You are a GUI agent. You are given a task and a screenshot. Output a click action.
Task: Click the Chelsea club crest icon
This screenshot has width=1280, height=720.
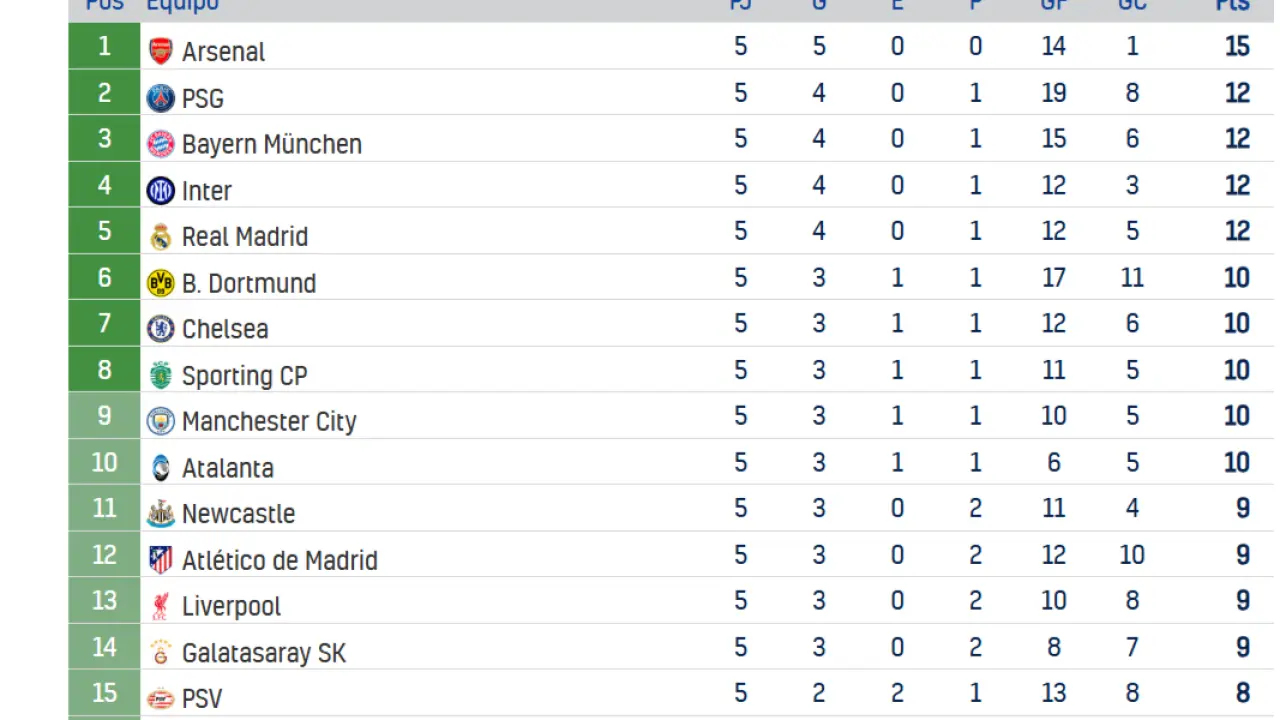click(160, 329)
